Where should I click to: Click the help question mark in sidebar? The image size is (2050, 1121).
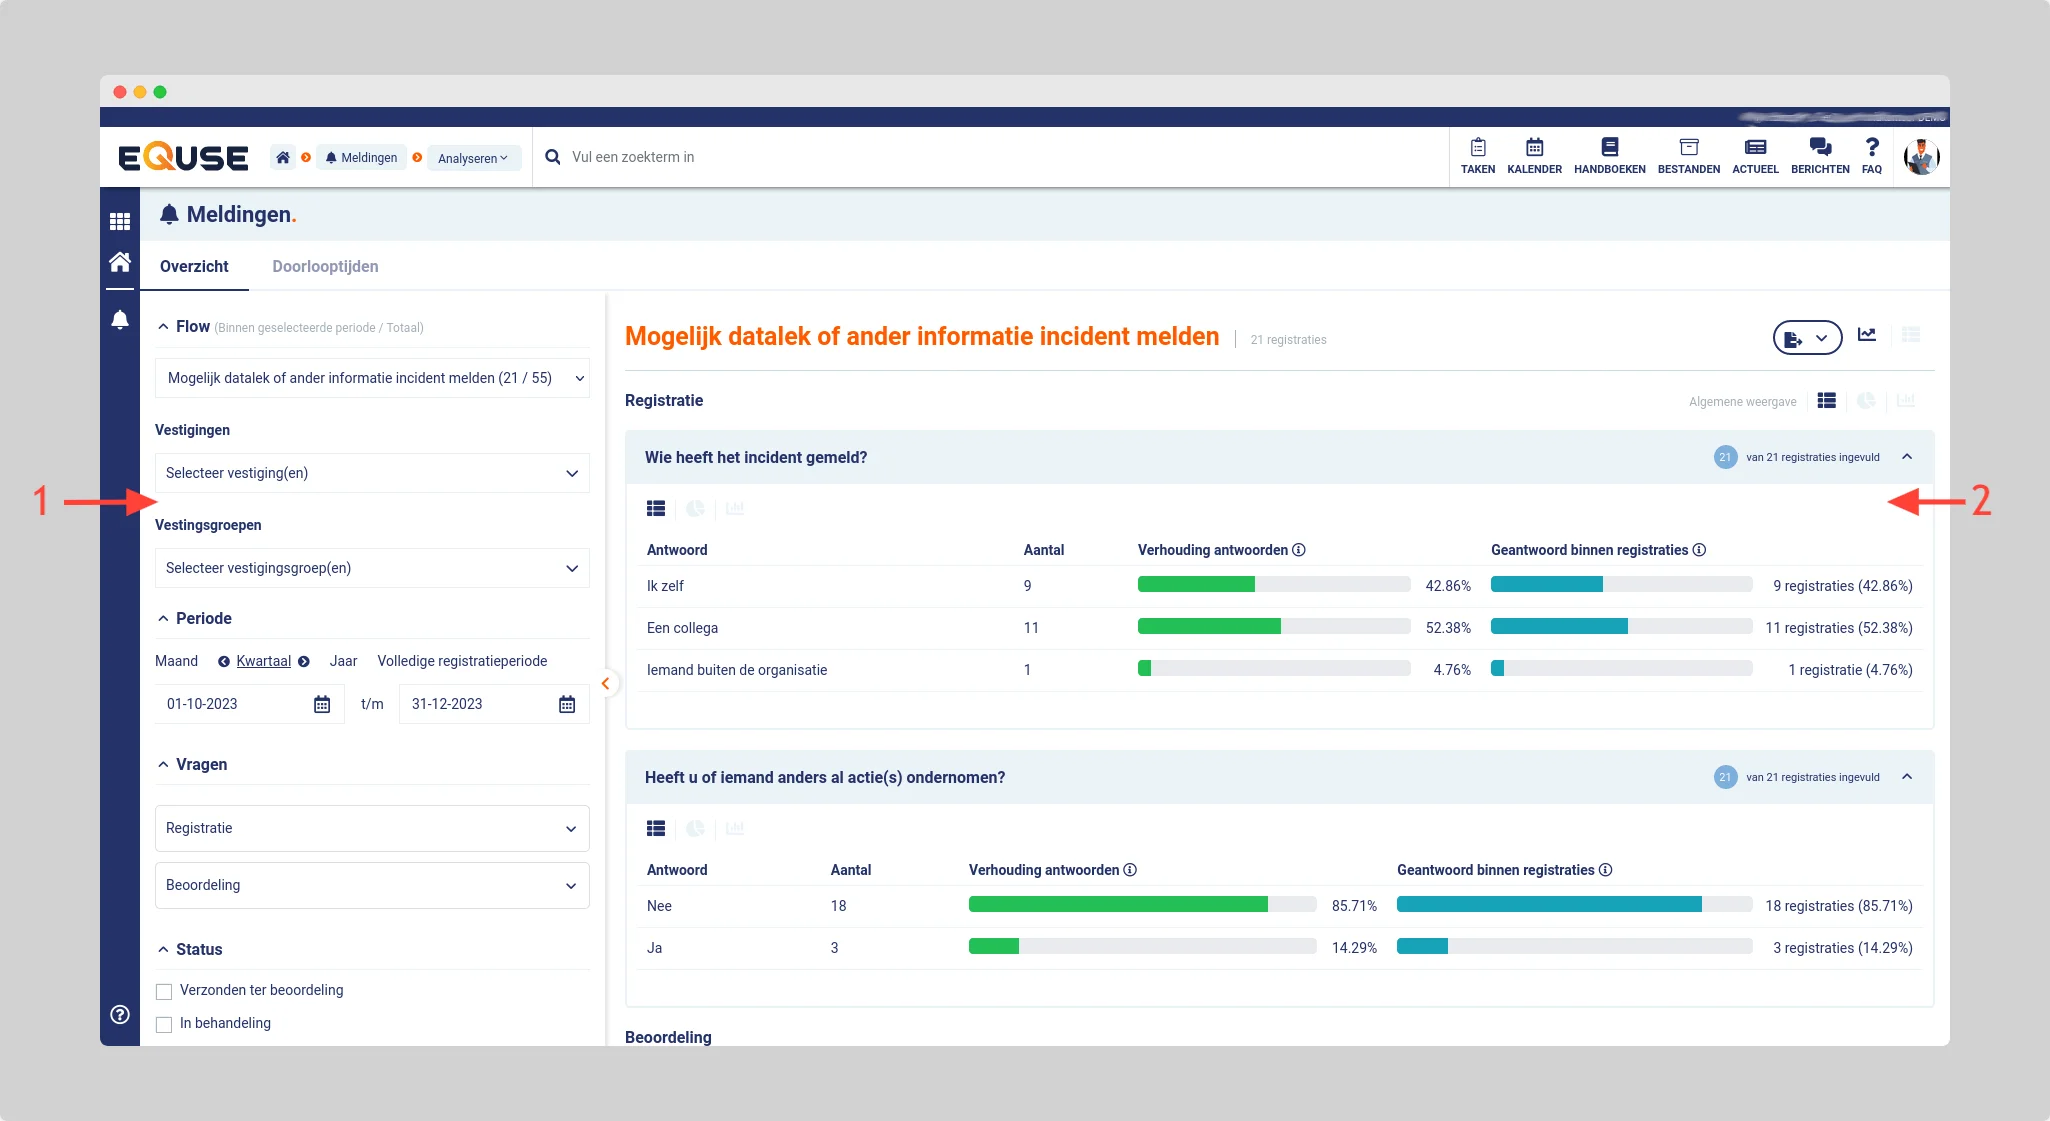[x=120, y=1014]
